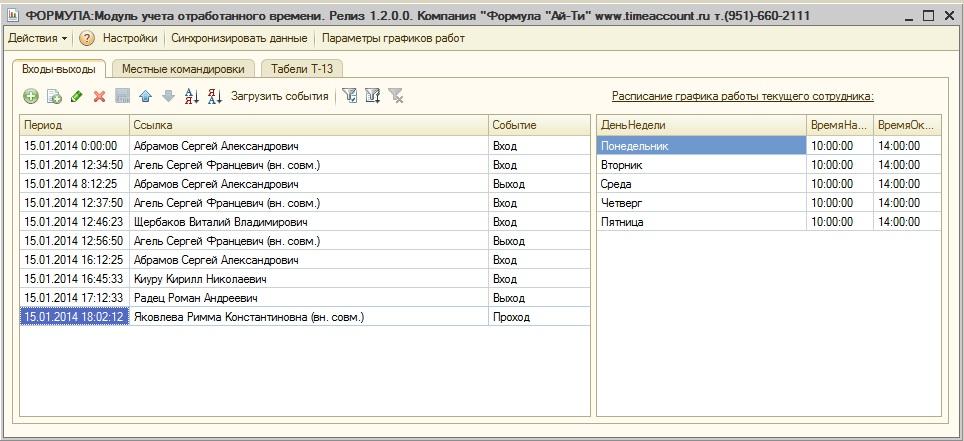Select the Щербаков Виталий Владимирович row
Viewport: 964px width, 441px height.
(x=220, y=222)
